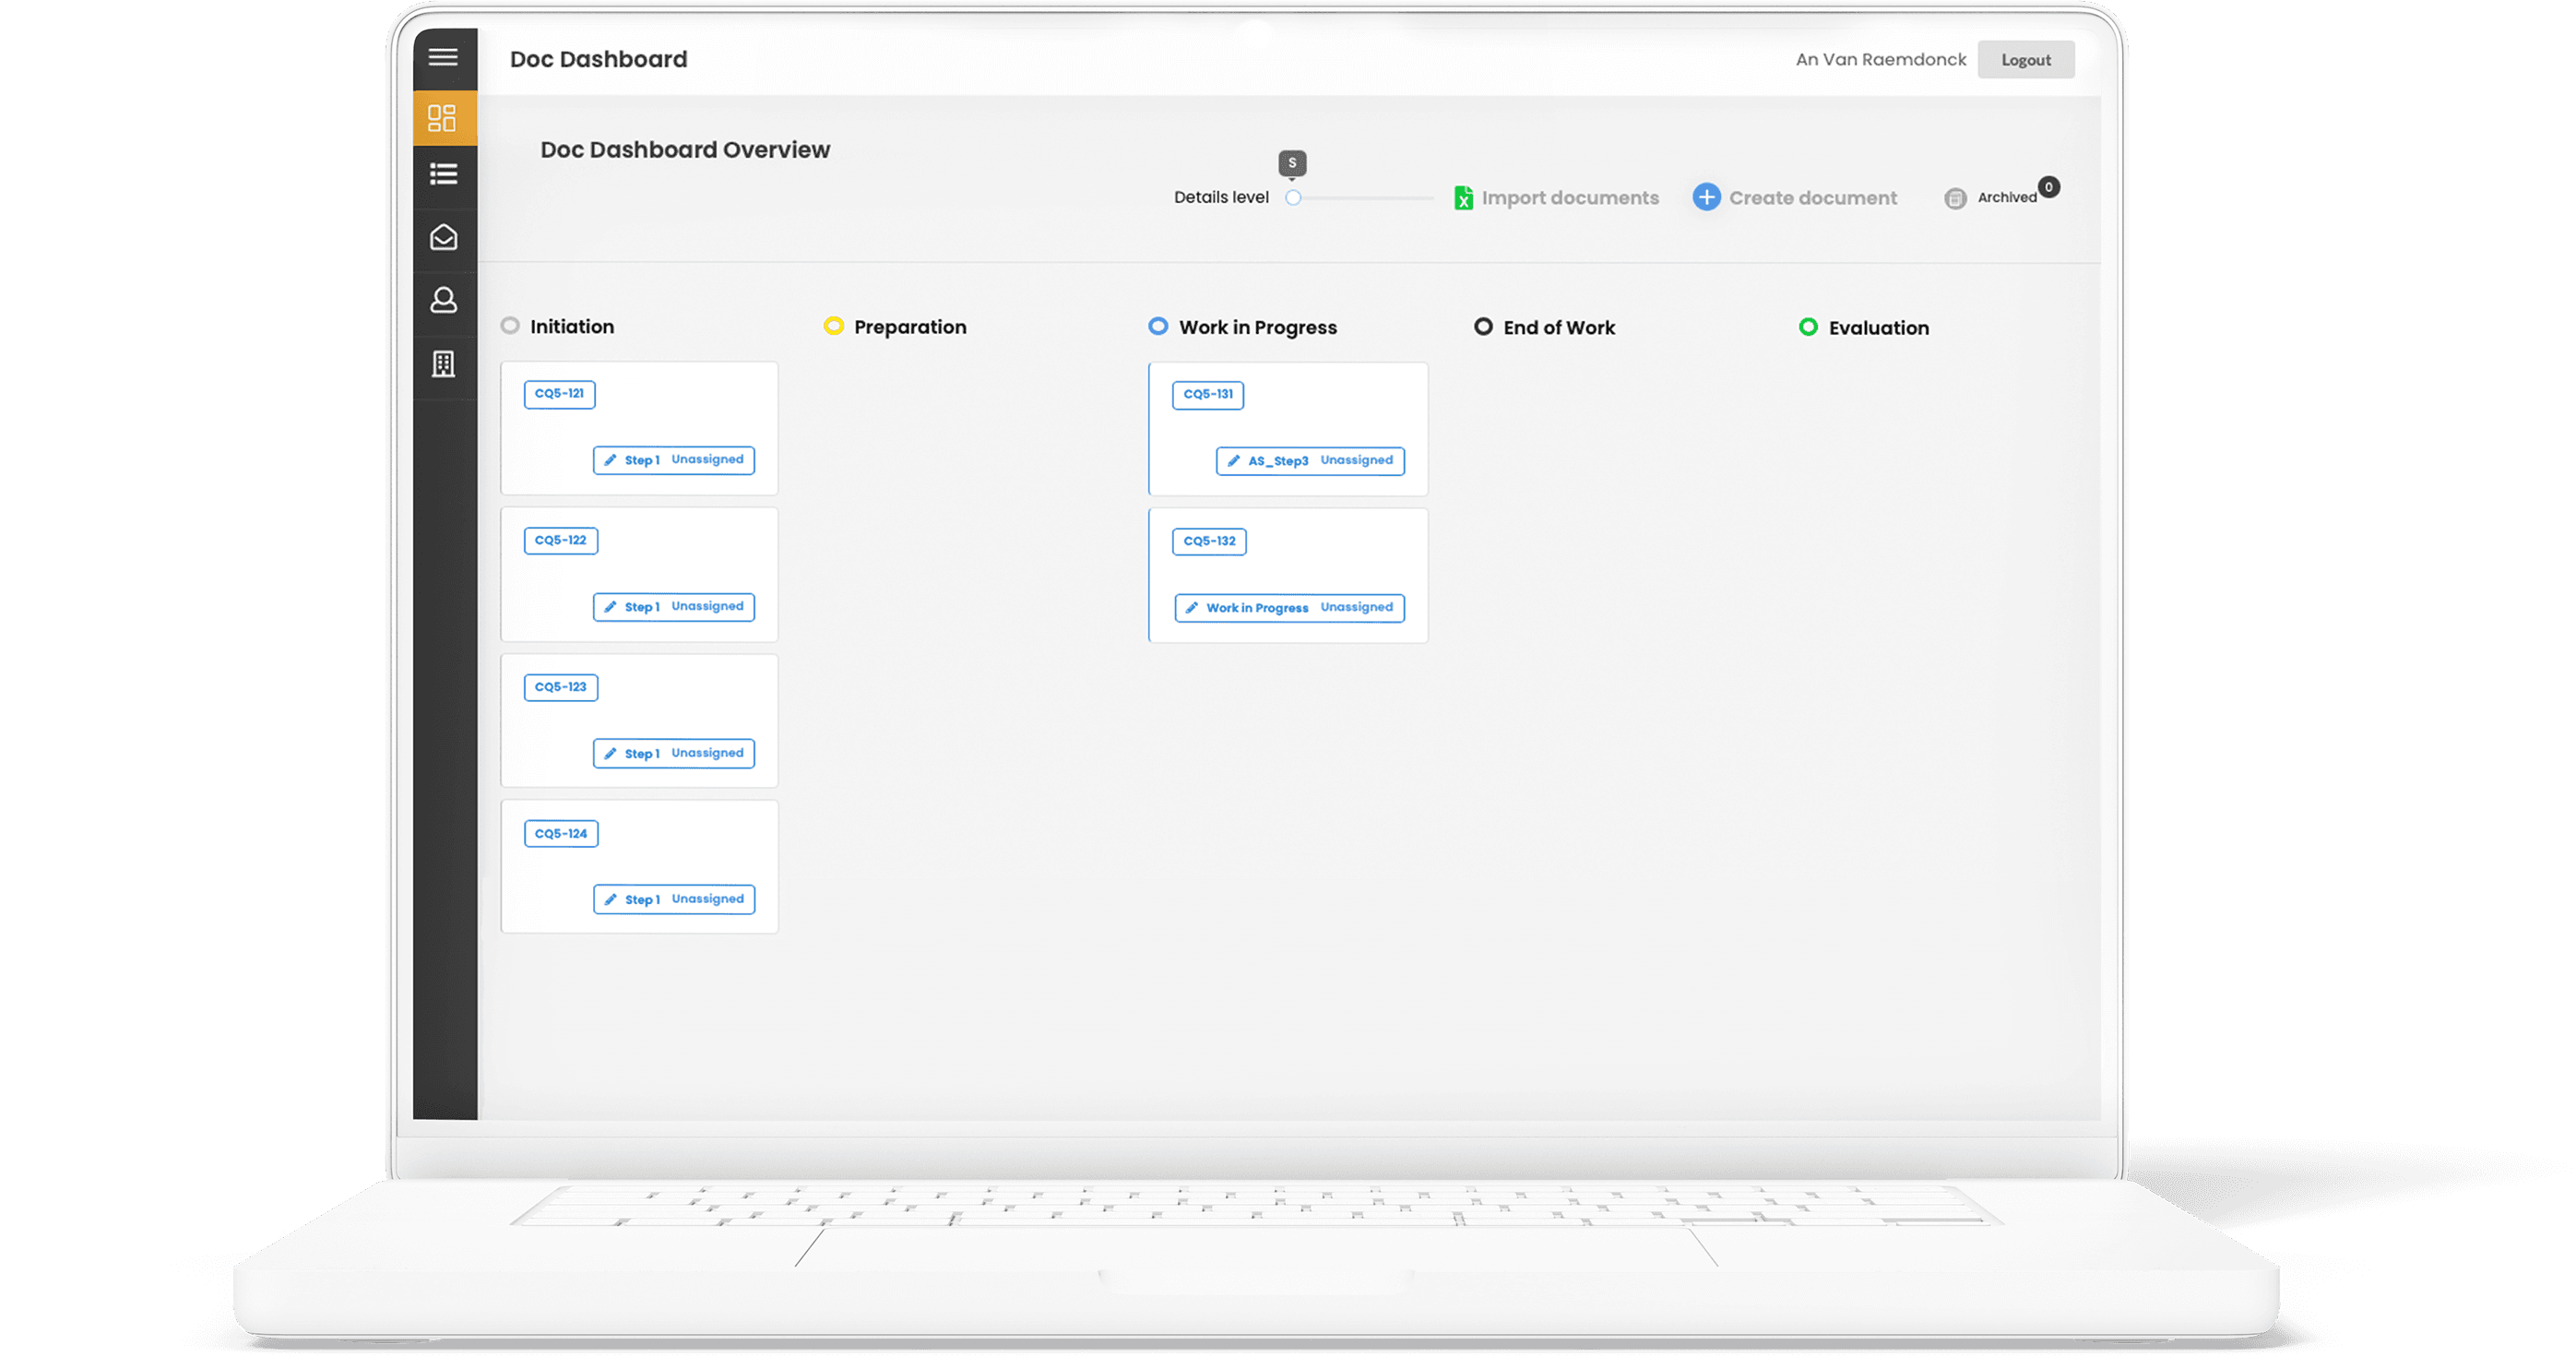Open the company building sidebar icon
Viewport: 2576px width, 1357px height.
tap(443, 364)
